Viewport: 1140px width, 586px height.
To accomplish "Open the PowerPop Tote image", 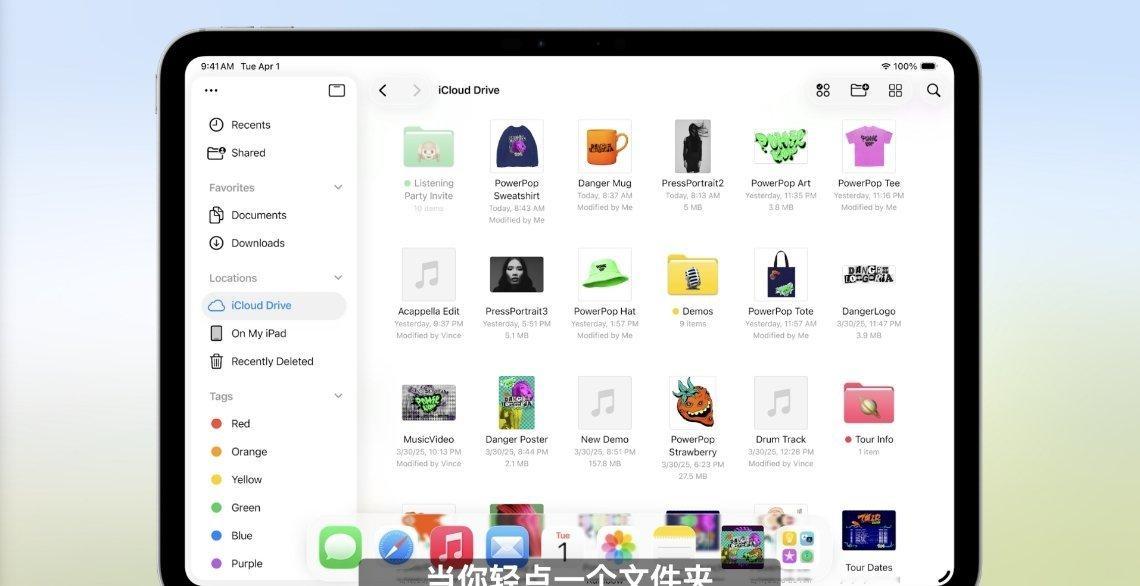I will (x=781, y=275).
